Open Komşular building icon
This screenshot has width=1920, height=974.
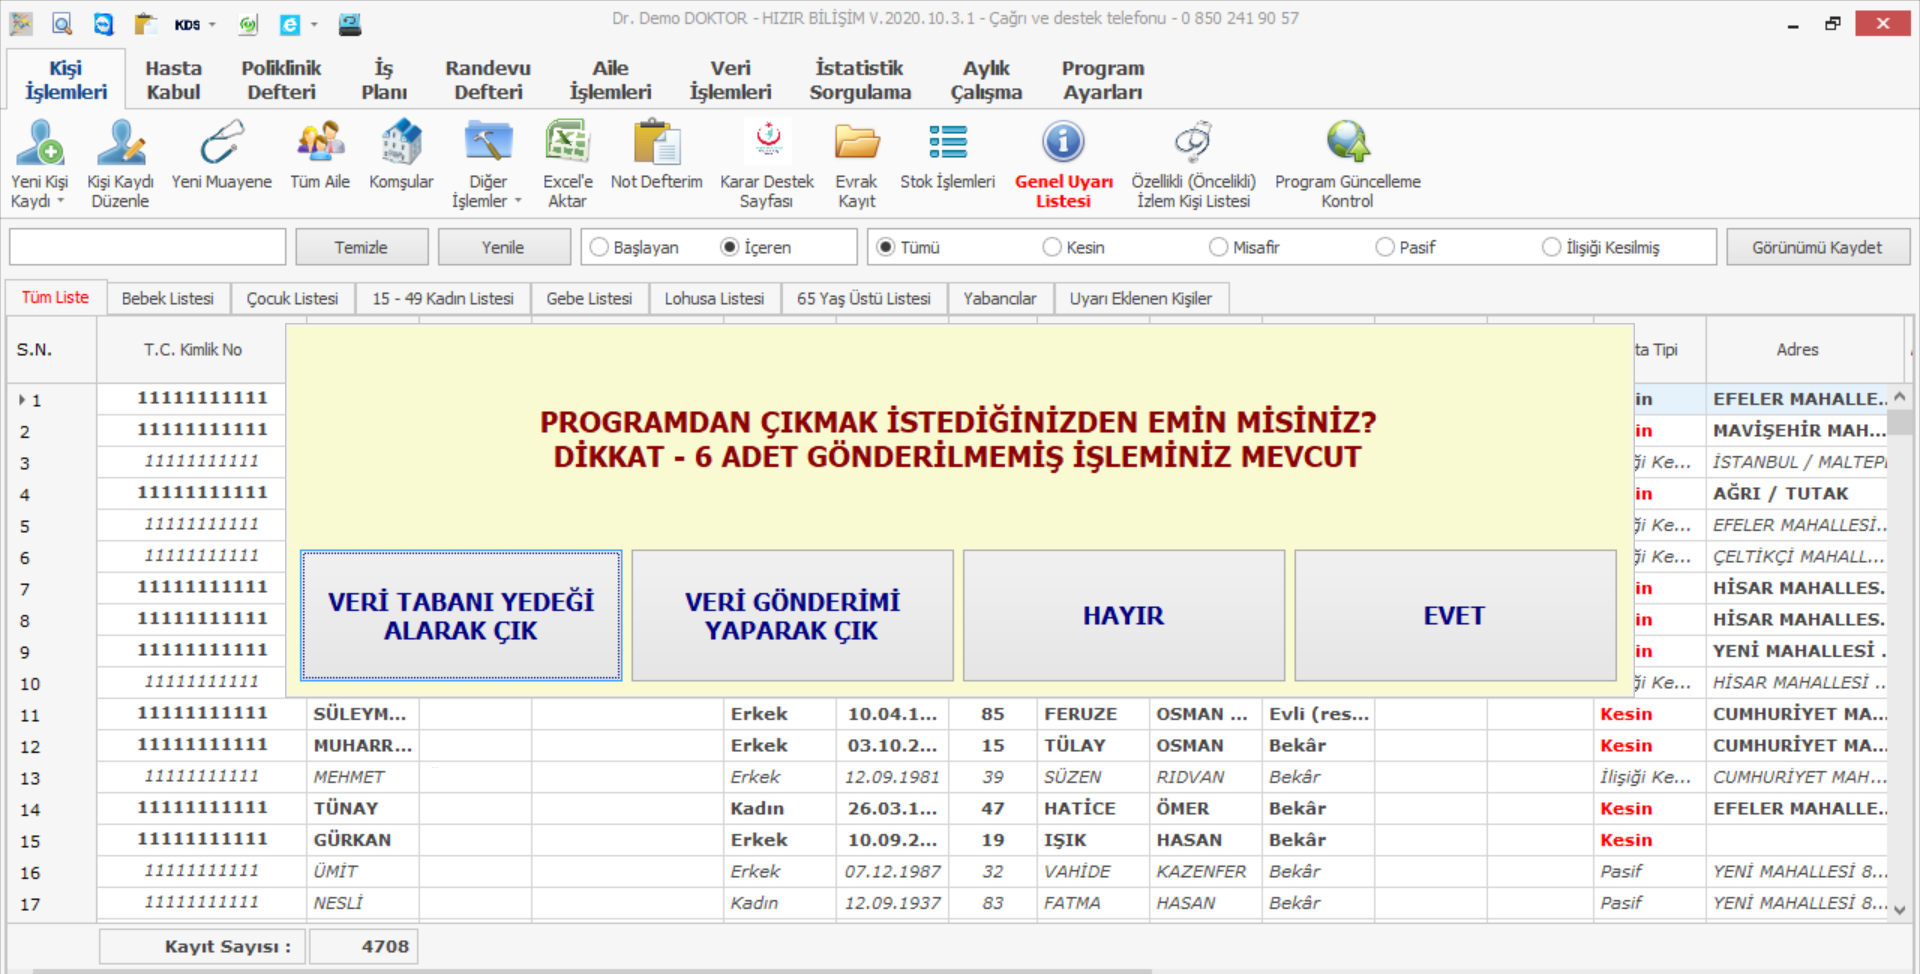click(x=401, y=142)
